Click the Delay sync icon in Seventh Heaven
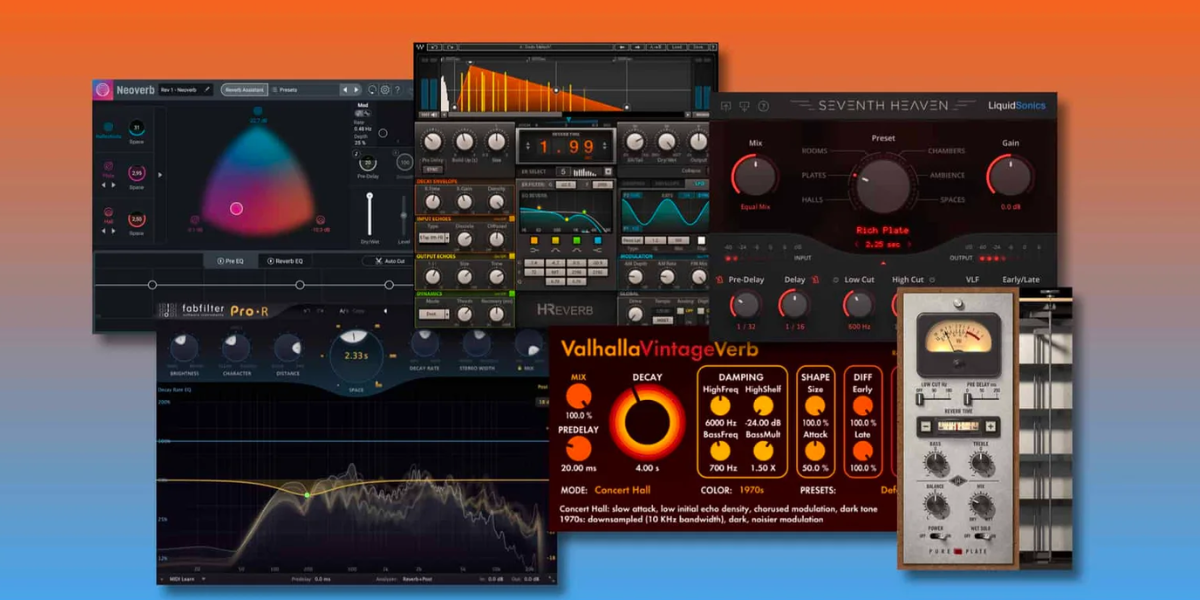This screenshot has width=1200, height=600. [815, 280]
